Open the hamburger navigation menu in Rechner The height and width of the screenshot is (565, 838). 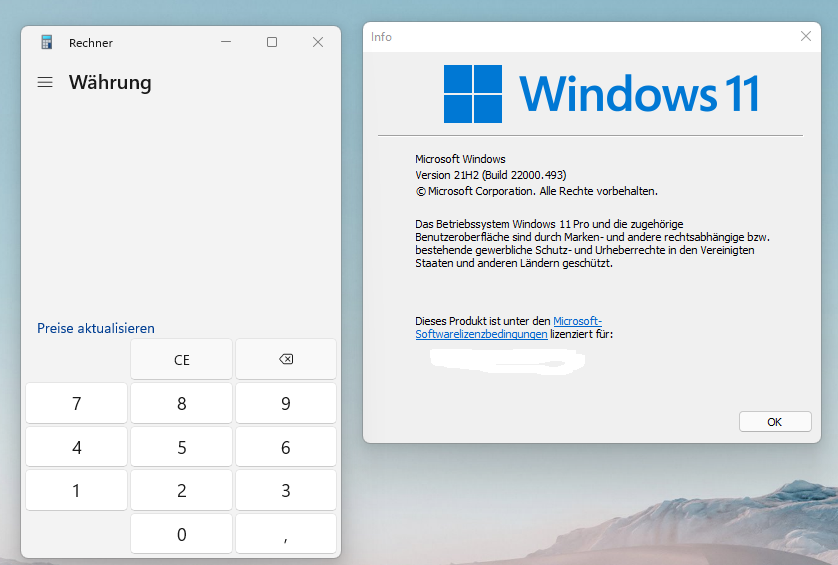tap(45, 82)
